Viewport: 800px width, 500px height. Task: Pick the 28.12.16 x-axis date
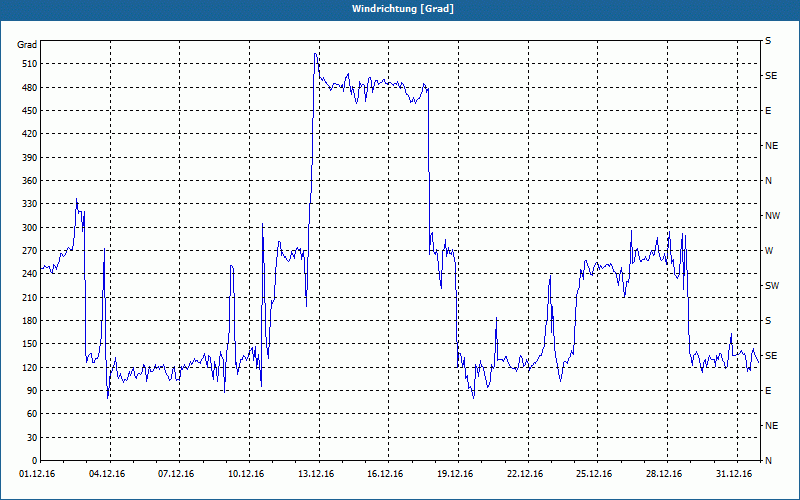(x=664, y=474)
